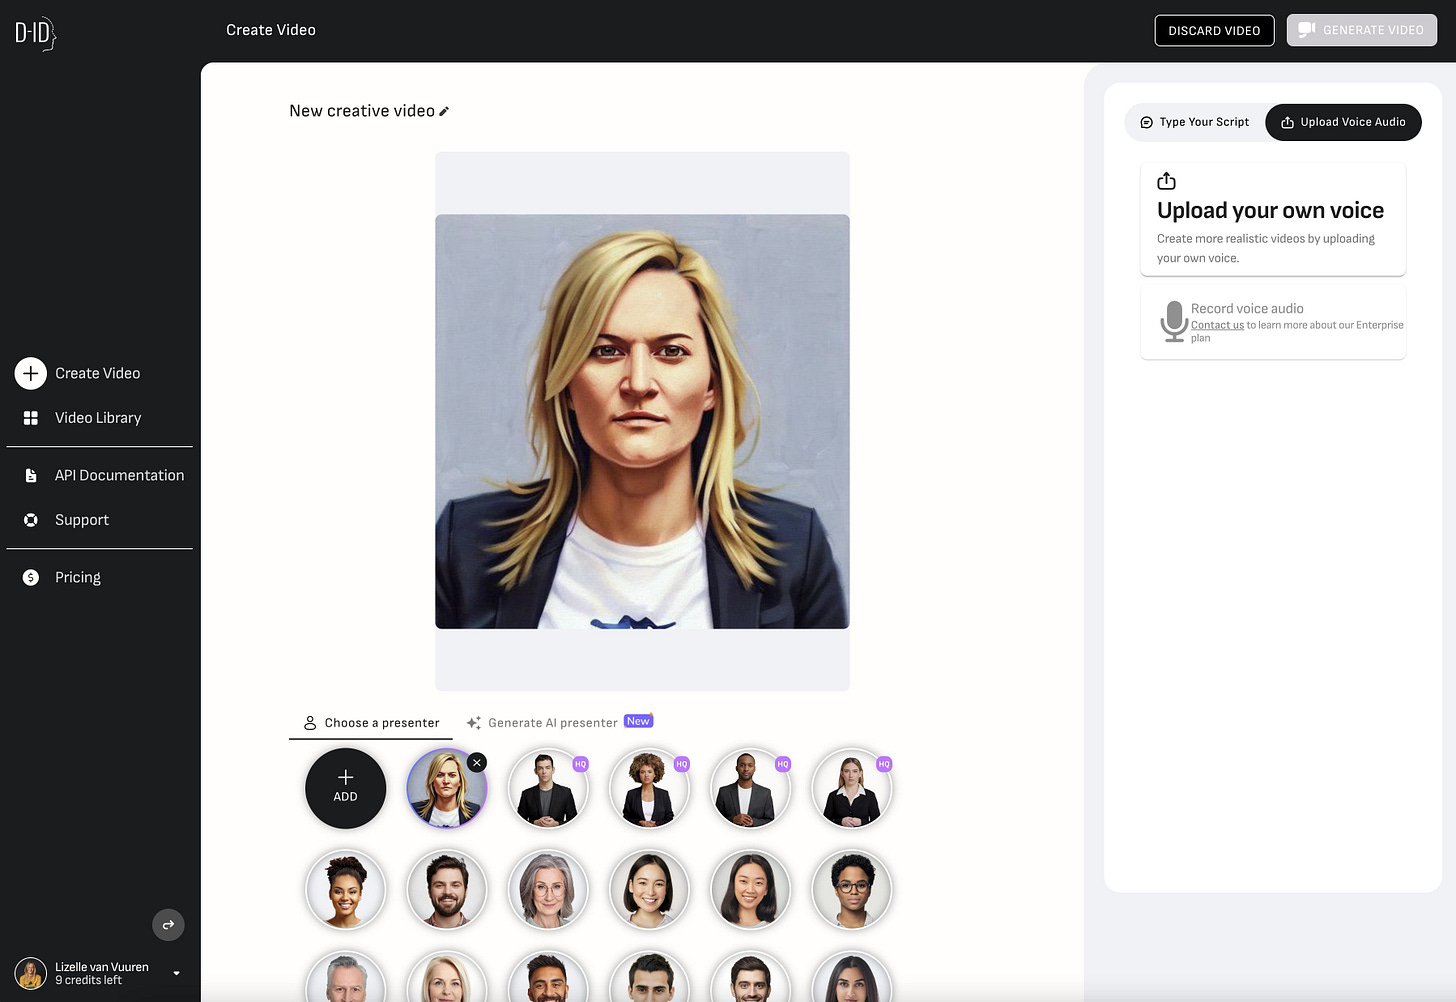Image resolution: width=1456 pixels, height=1002 pixels.
Task: Select the long-haired woman in fifth column, second row
Action: click(750, 890)
